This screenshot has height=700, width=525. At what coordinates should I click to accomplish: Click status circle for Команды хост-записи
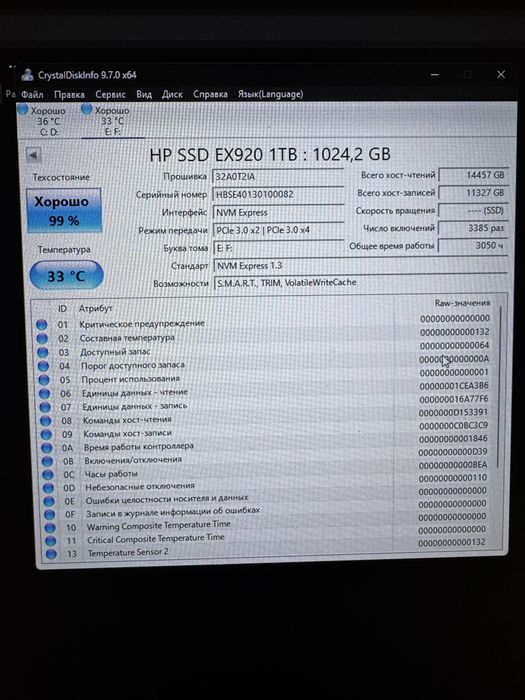46,434
